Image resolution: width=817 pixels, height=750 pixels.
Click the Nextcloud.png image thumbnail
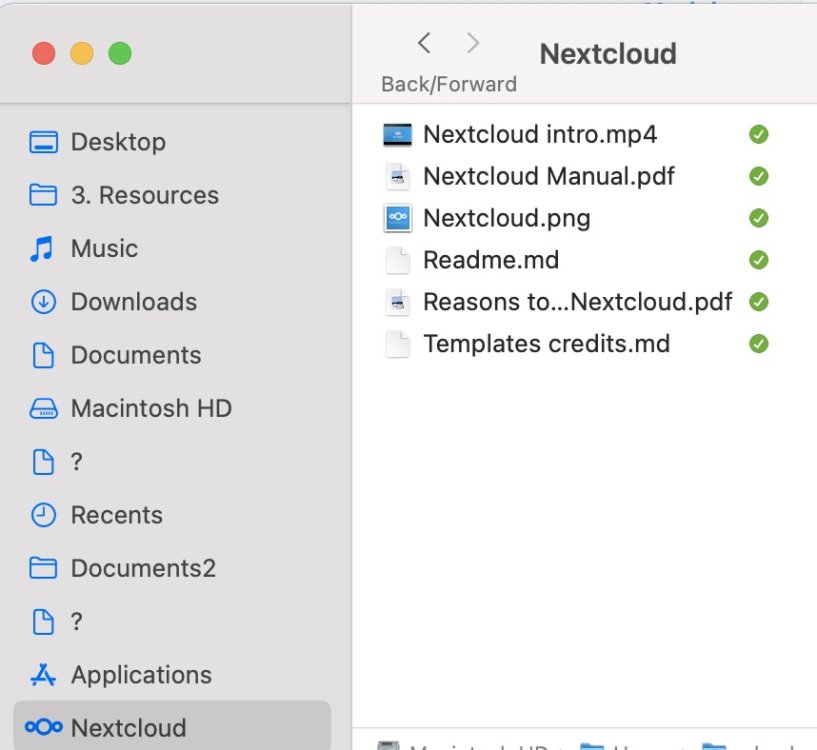click(x=398, y=218)
